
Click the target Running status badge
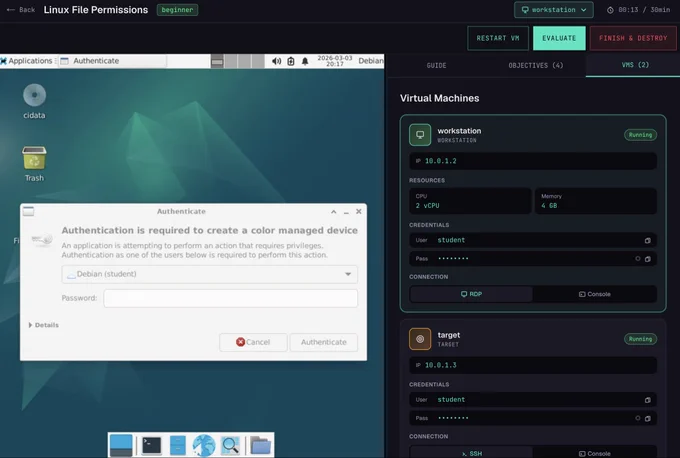[x=641, y=339]
